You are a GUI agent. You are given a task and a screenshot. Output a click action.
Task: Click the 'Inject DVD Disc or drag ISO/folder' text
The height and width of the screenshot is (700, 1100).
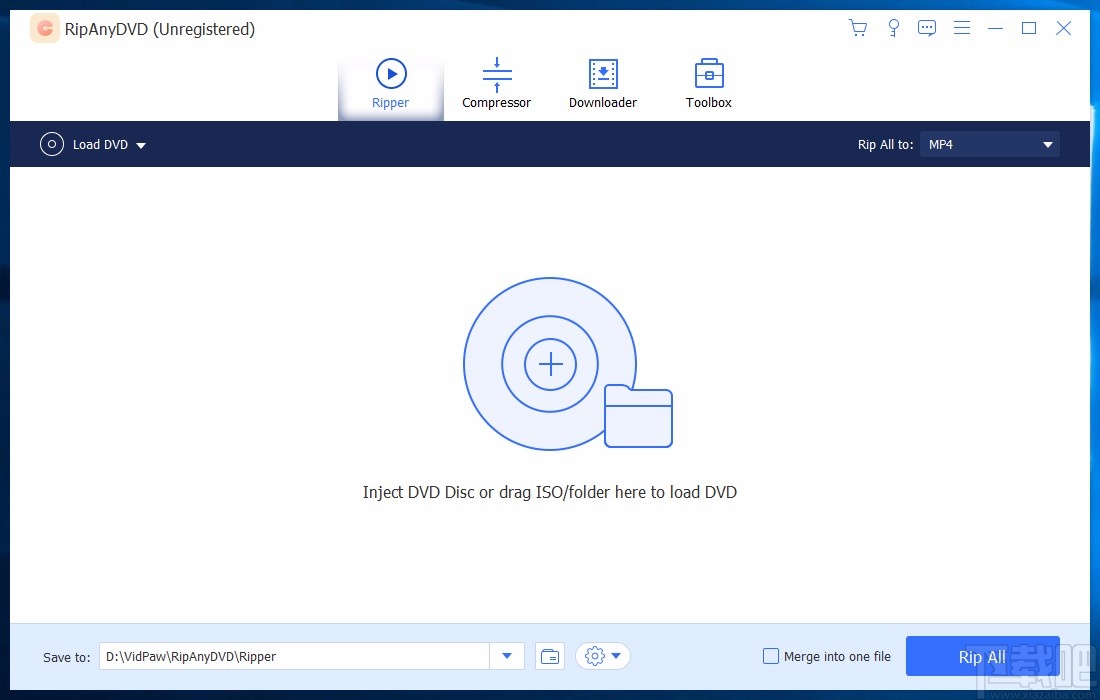tap(550, 492)
